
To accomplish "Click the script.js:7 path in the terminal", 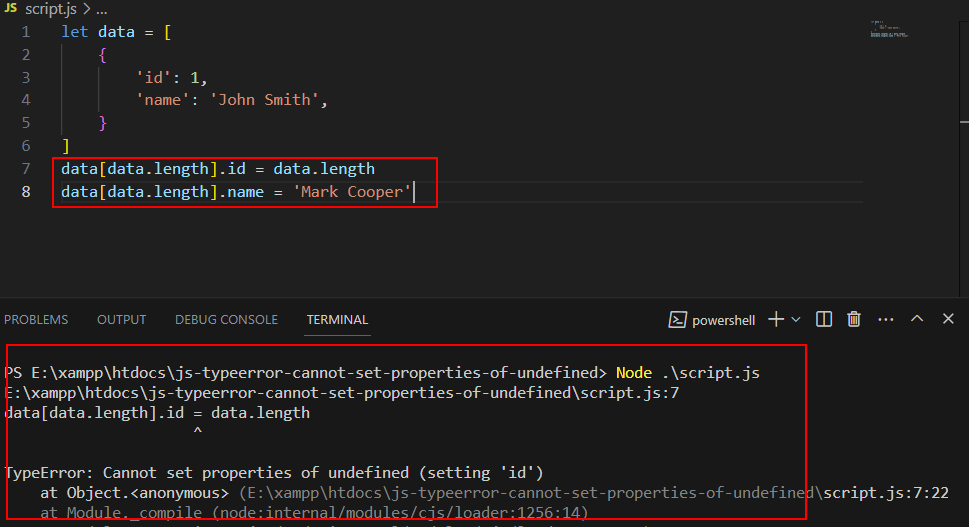I will coord(342,392).
